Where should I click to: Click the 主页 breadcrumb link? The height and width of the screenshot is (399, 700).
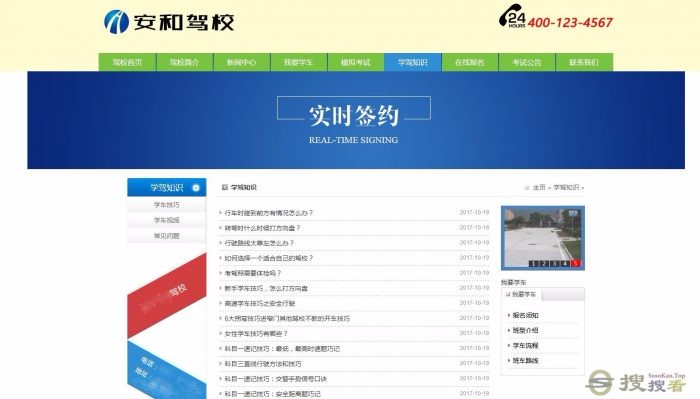(x=539, y=187)
